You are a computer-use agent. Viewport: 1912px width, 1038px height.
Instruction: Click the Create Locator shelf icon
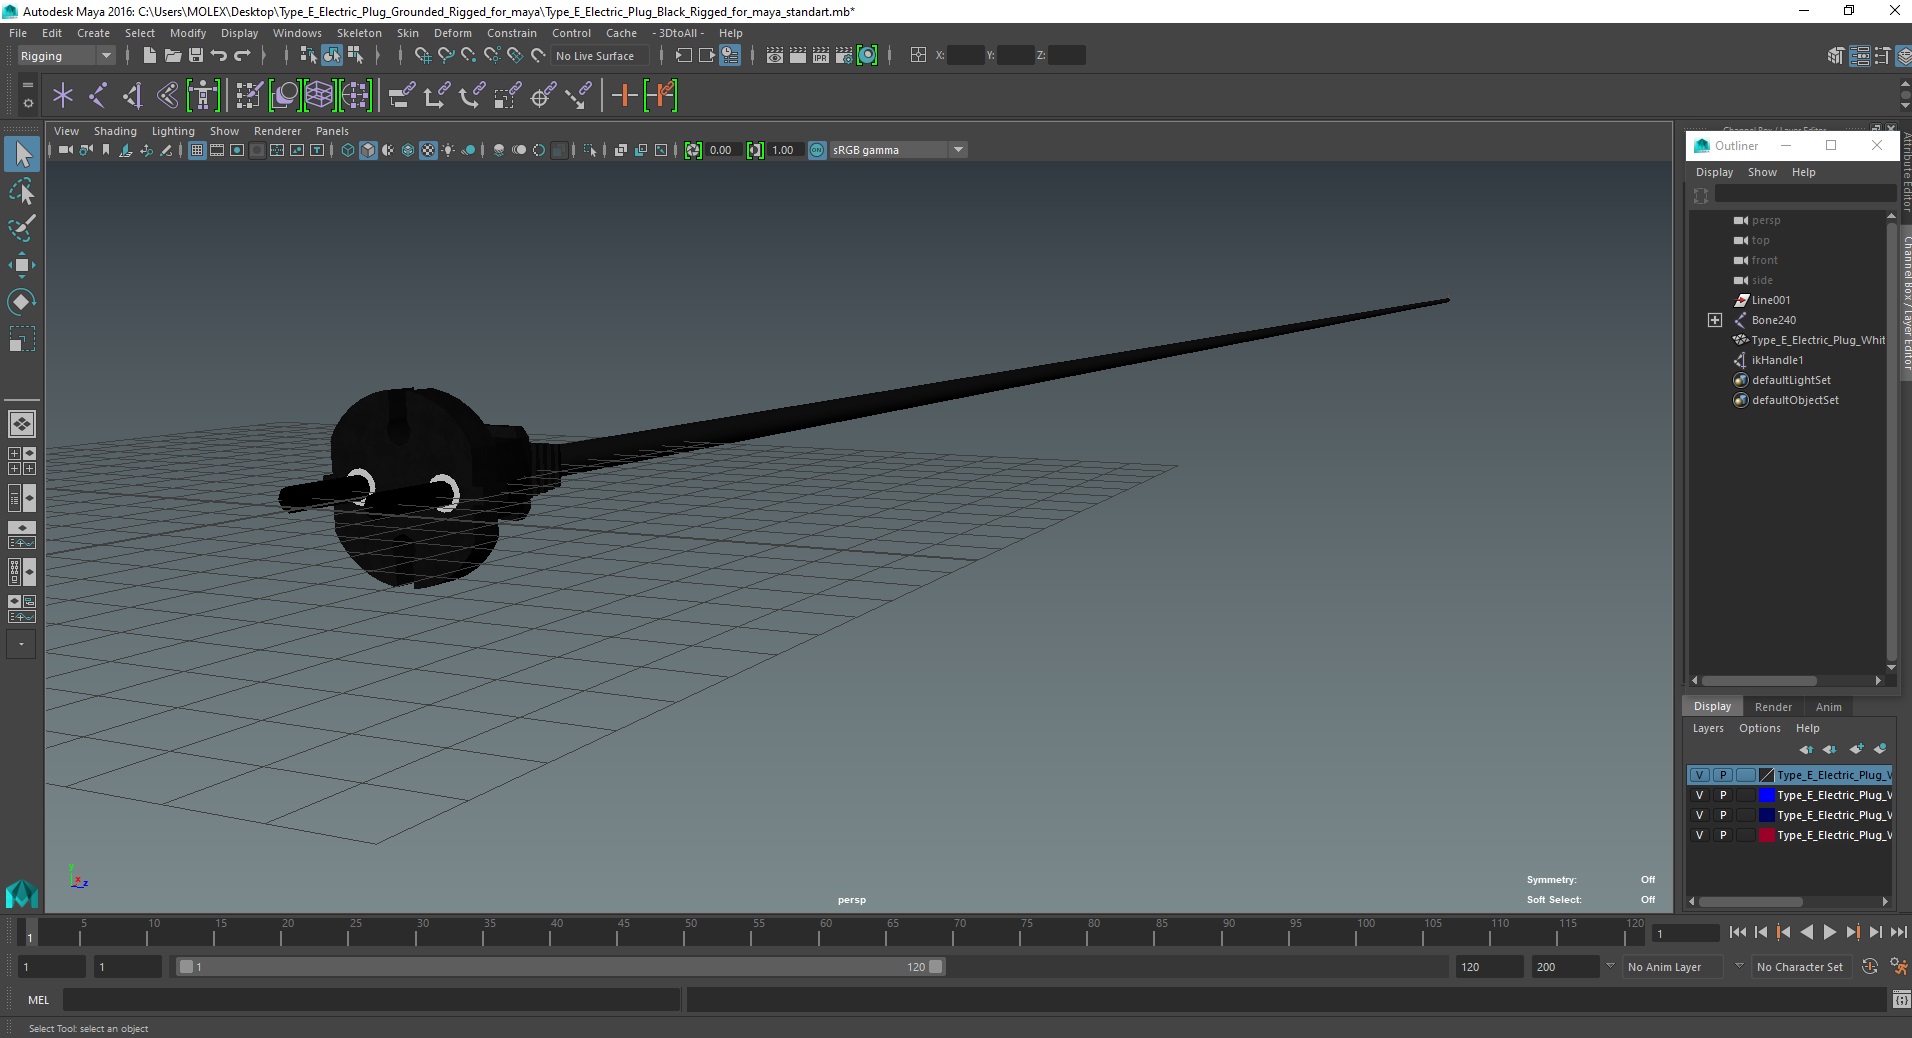(x=63, y=96)
